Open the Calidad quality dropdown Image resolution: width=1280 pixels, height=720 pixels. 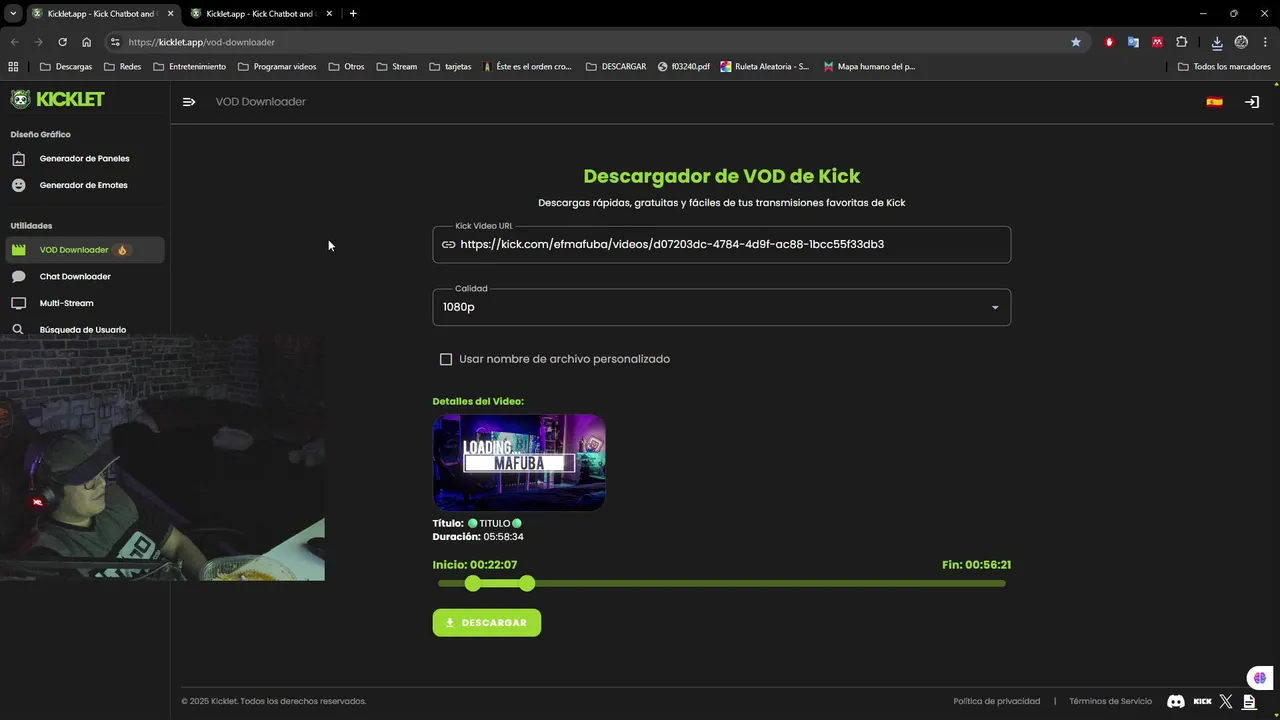click(721, 307)
